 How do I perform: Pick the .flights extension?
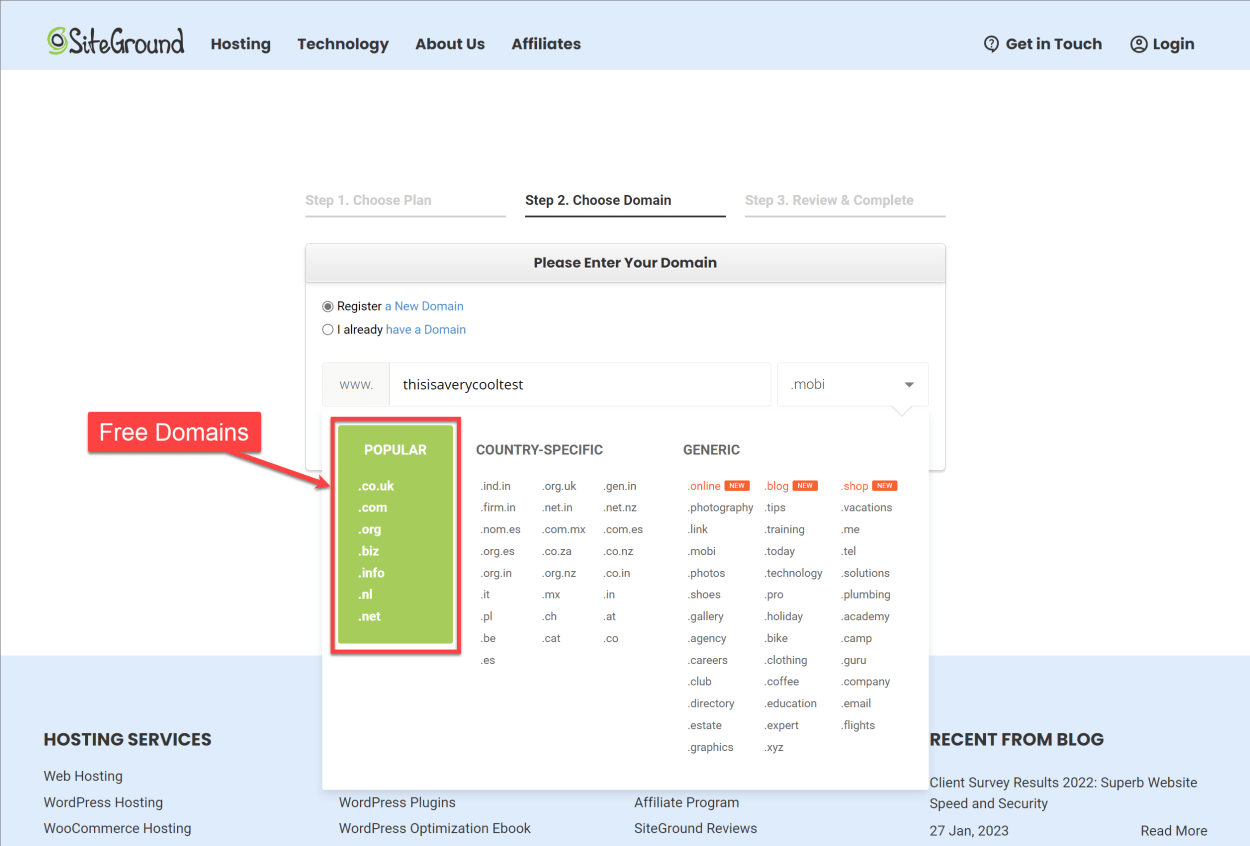click(858, 725)
